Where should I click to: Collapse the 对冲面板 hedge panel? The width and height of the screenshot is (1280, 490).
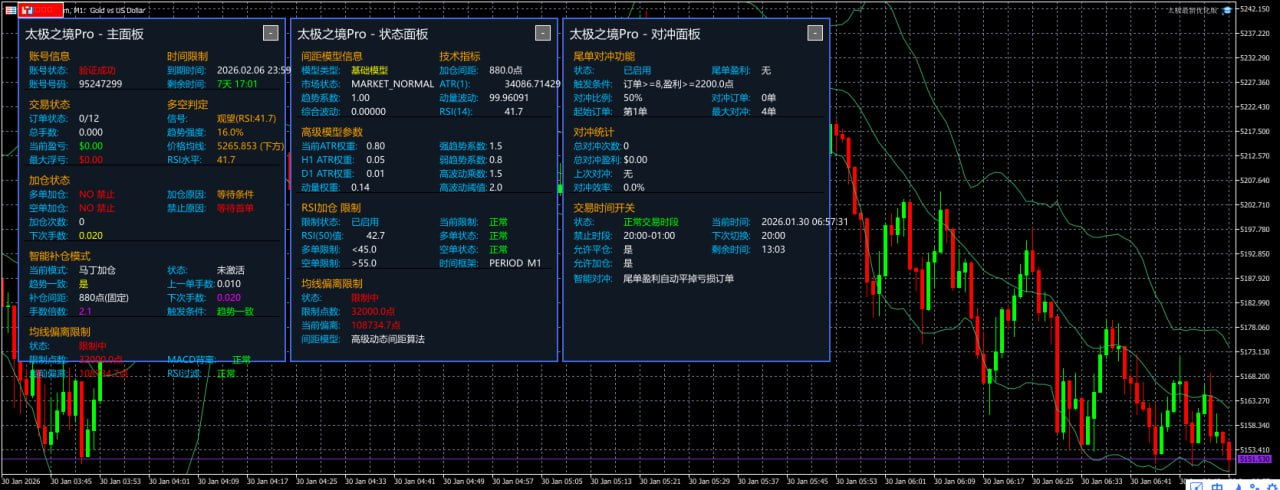coord(814,33)
